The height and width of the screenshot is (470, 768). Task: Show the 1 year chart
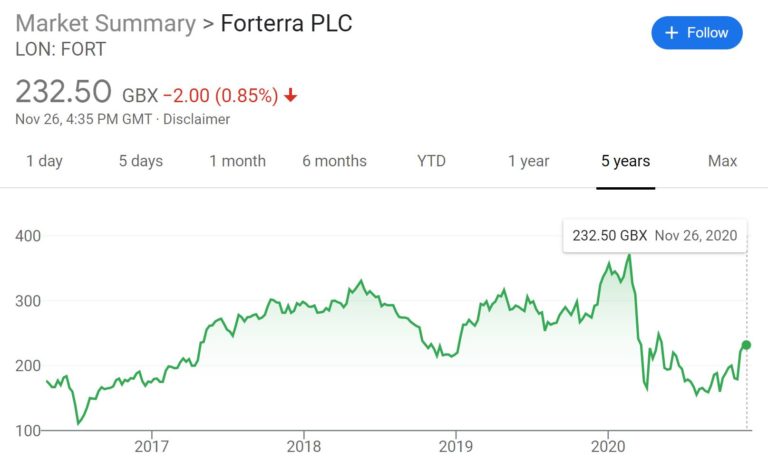[x=528, y=161]
